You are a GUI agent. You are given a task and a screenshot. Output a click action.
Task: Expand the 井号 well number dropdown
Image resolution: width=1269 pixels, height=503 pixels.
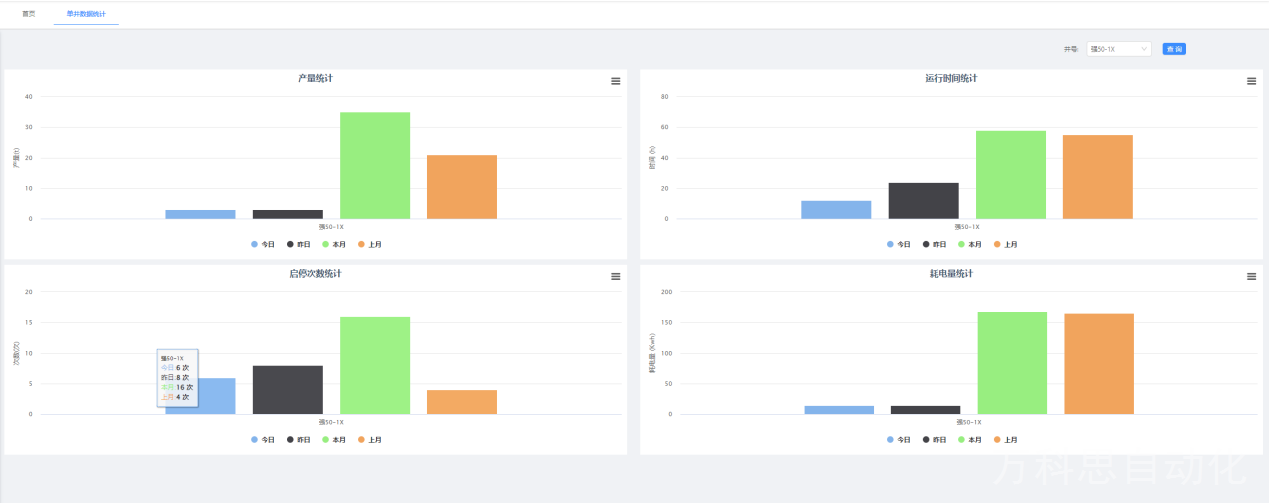[1119, 49]
